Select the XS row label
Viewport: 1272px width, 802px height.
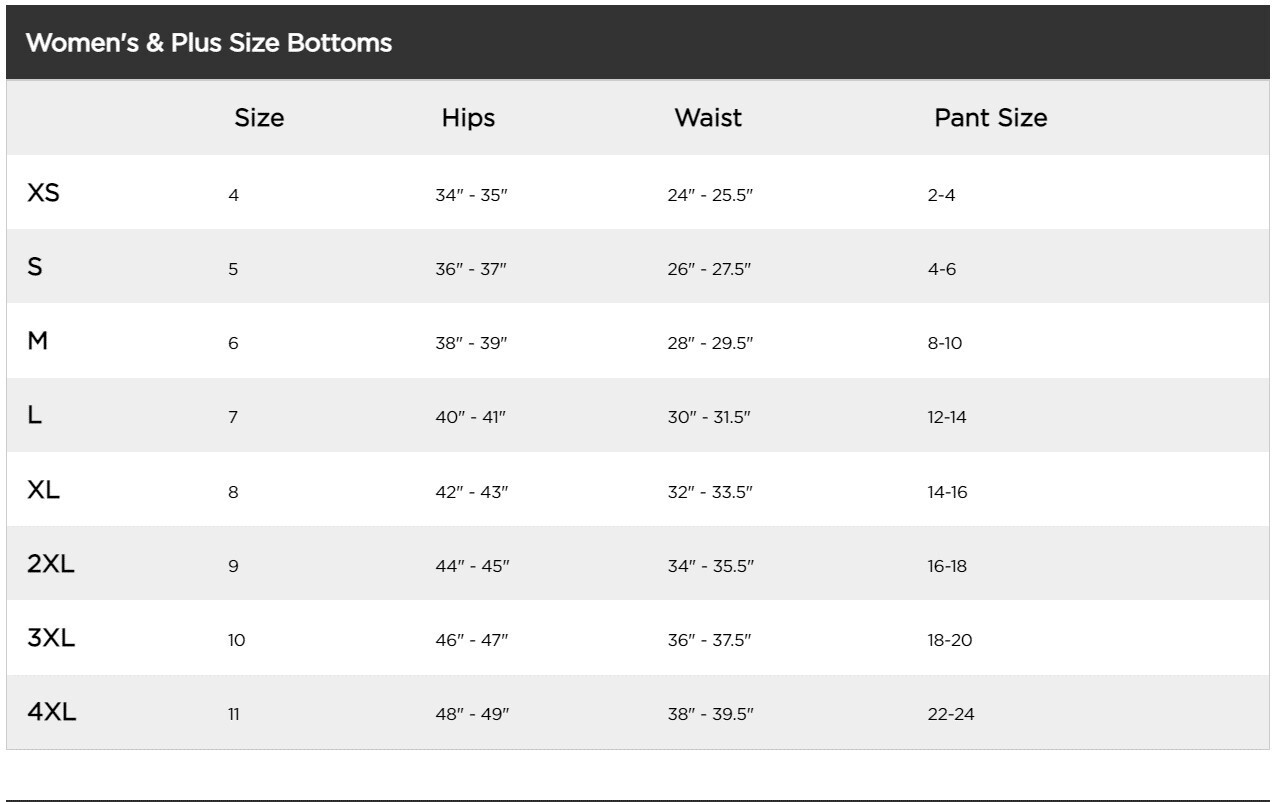[43, 193]
